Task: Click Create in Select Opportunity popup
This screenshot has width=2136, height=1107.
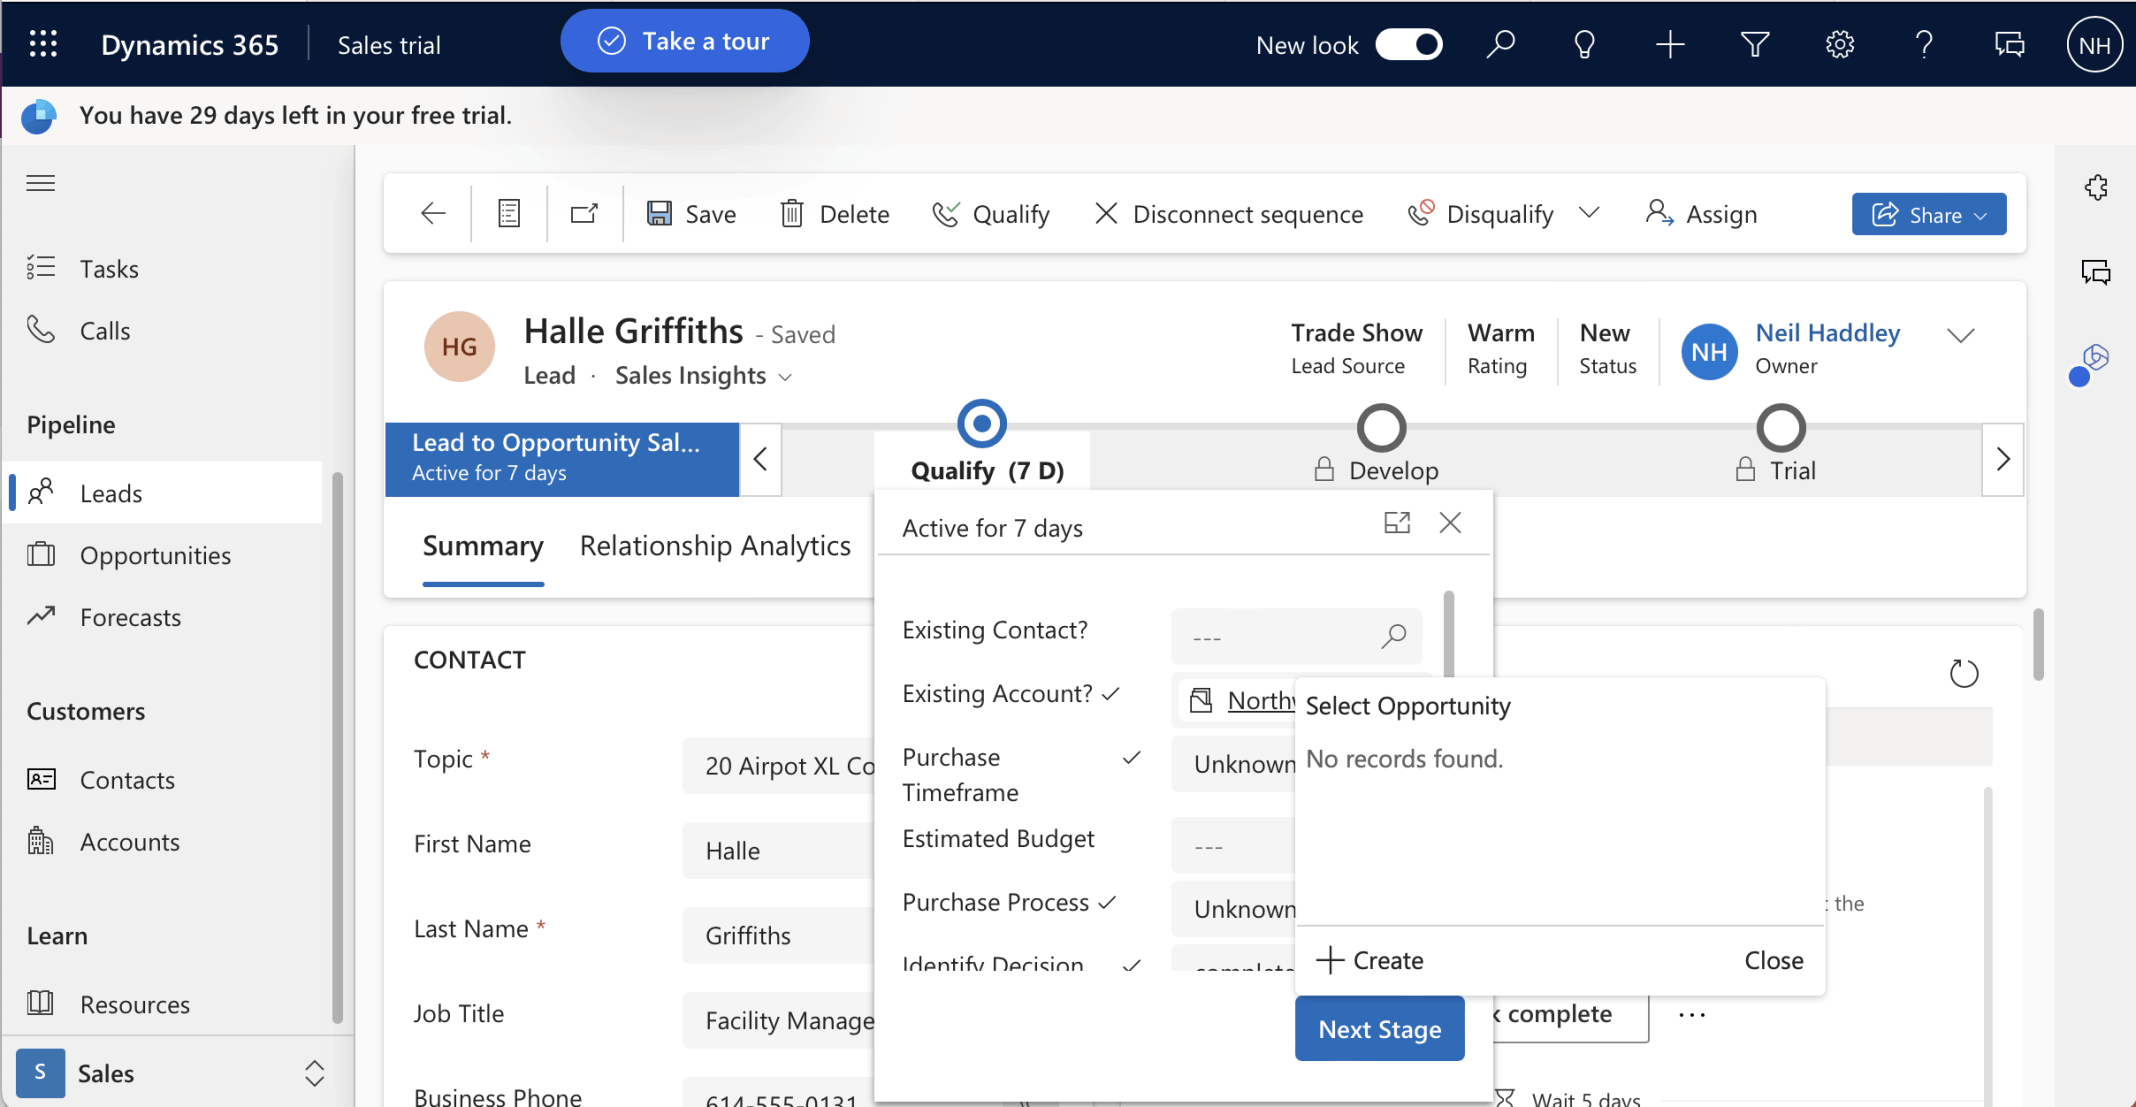Action: click(1370, 960)
